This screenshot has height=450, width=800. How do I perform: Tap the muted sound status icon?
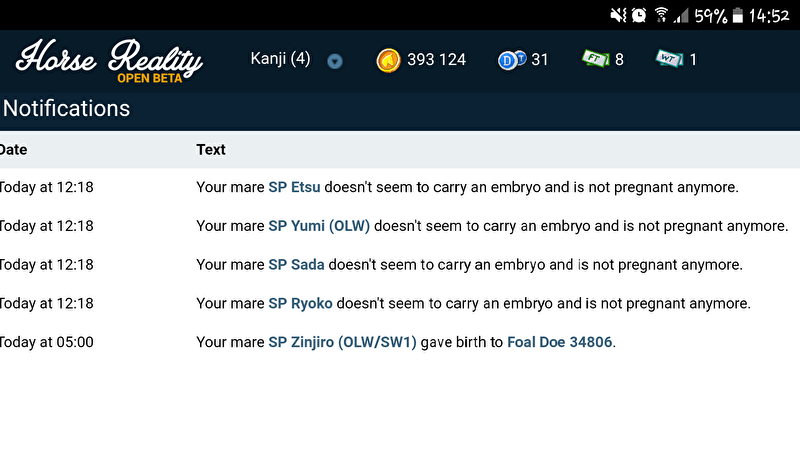(x=616, y=15)
